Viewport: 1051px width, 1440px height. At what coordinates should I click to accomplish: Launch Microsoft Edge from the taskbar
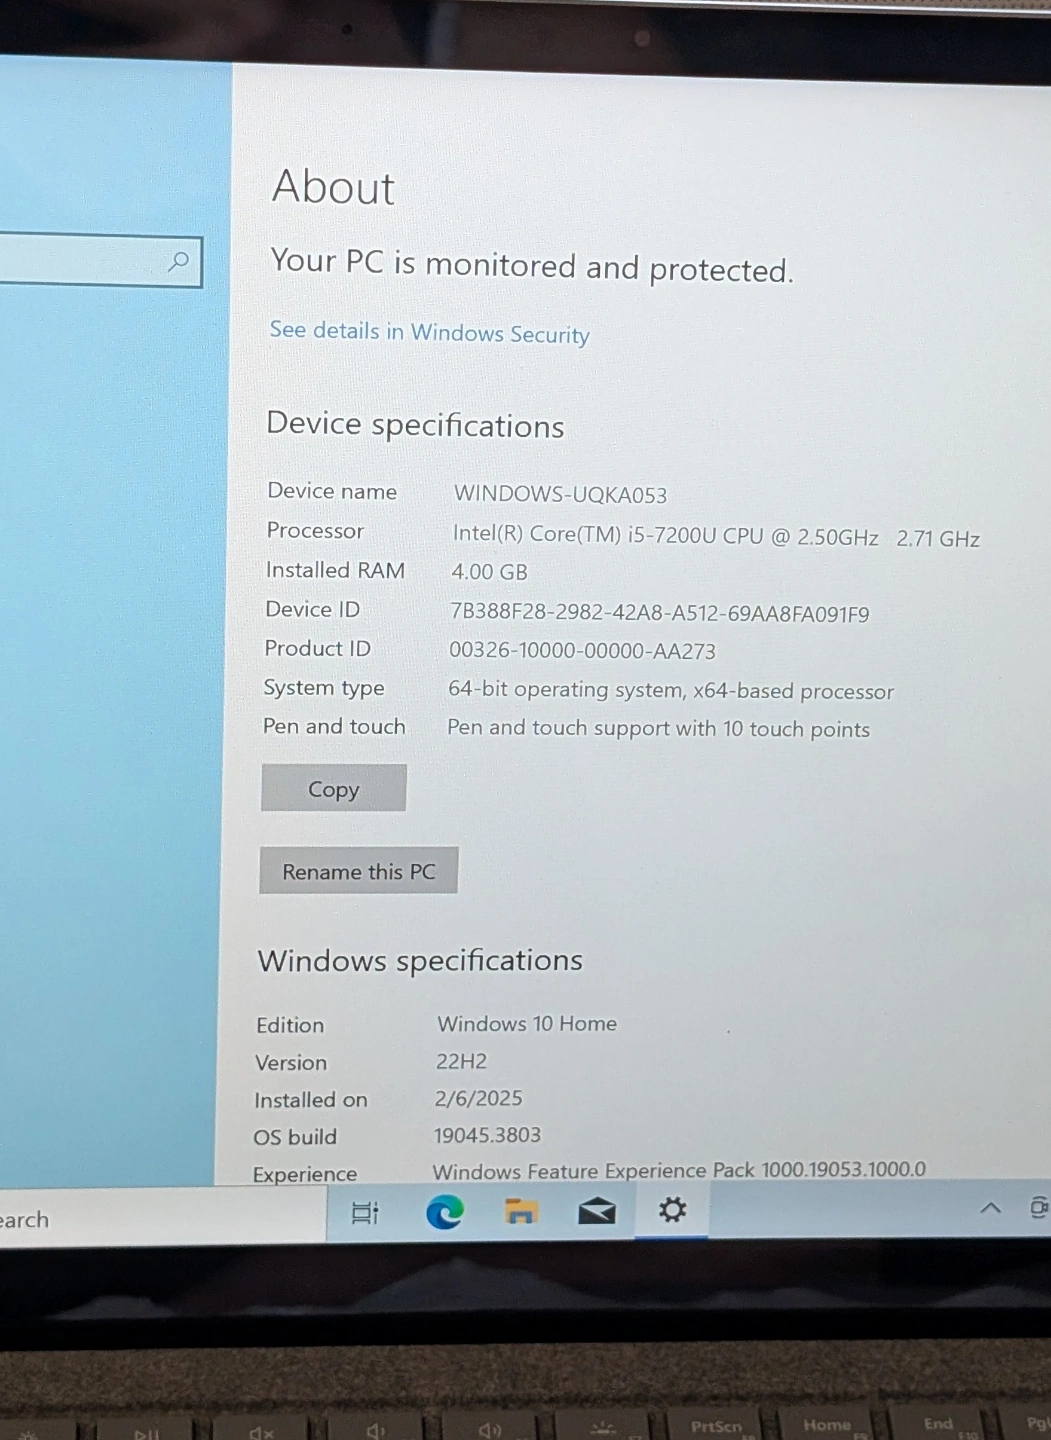(x=444, y=1212)
